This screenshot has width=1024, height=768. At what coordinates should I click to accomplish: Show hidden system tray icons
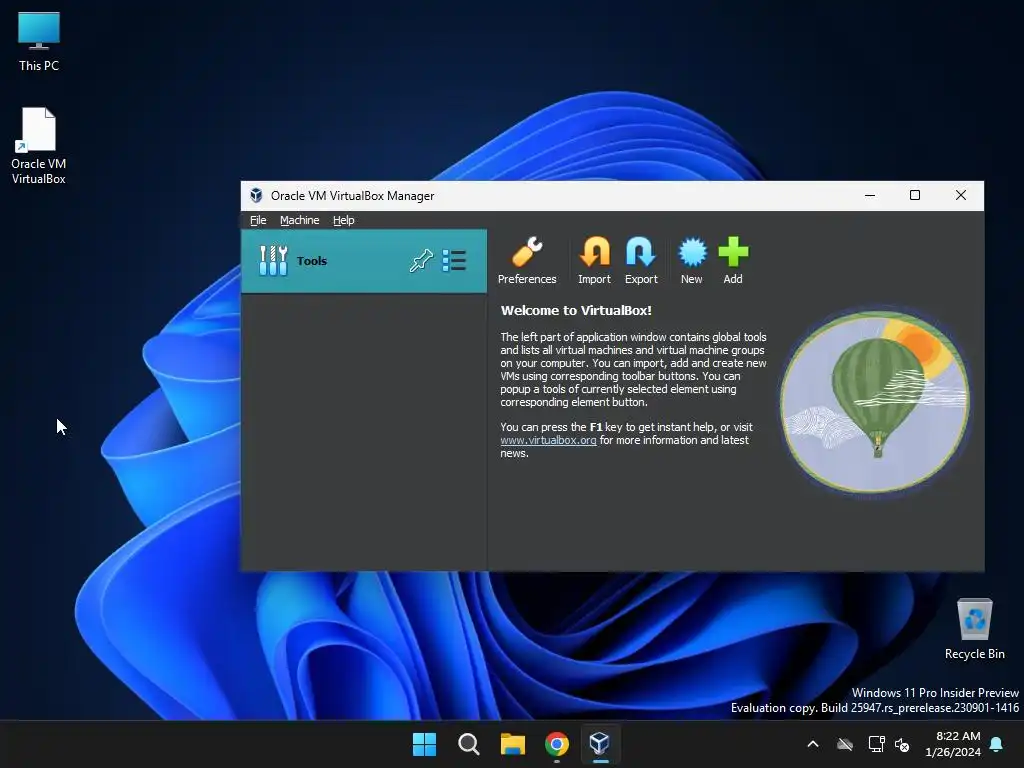click(813, 744)
